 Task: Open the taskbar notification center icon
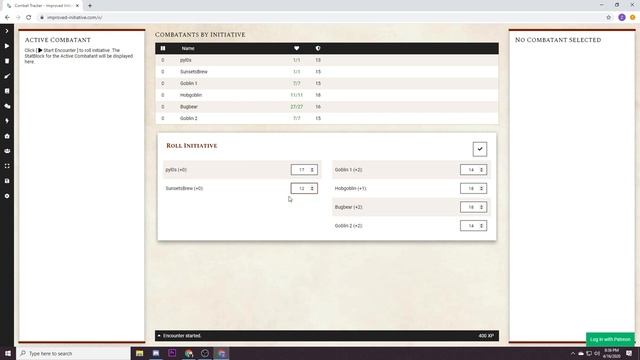(629, 353)
